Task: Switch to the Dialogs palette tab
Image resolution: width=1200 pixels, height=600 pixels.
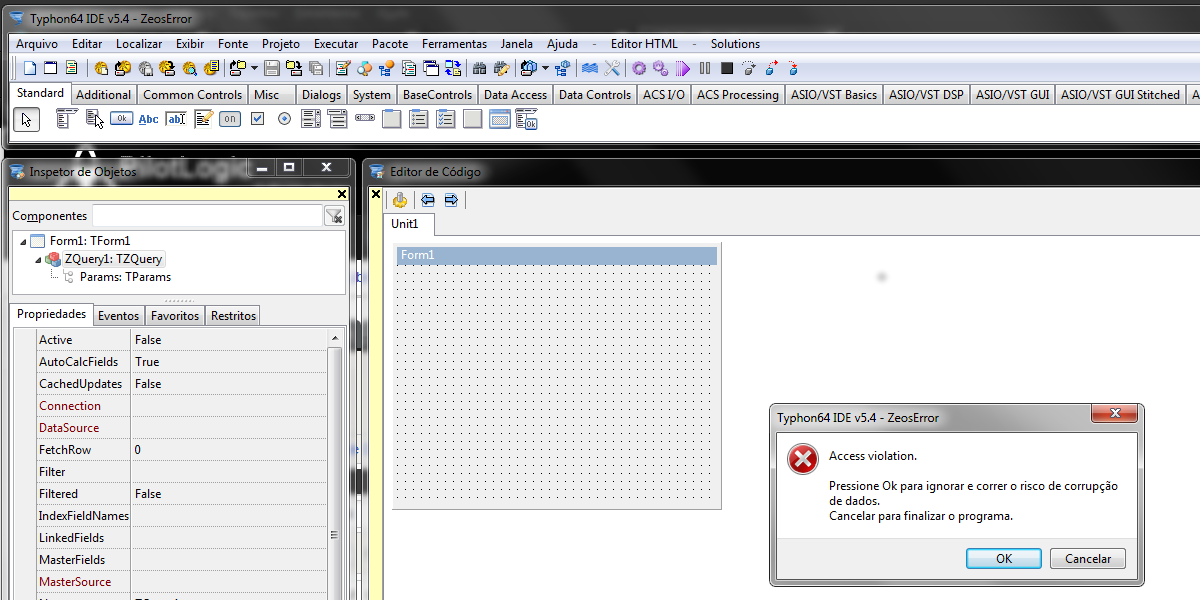Action: click(321, 95)
